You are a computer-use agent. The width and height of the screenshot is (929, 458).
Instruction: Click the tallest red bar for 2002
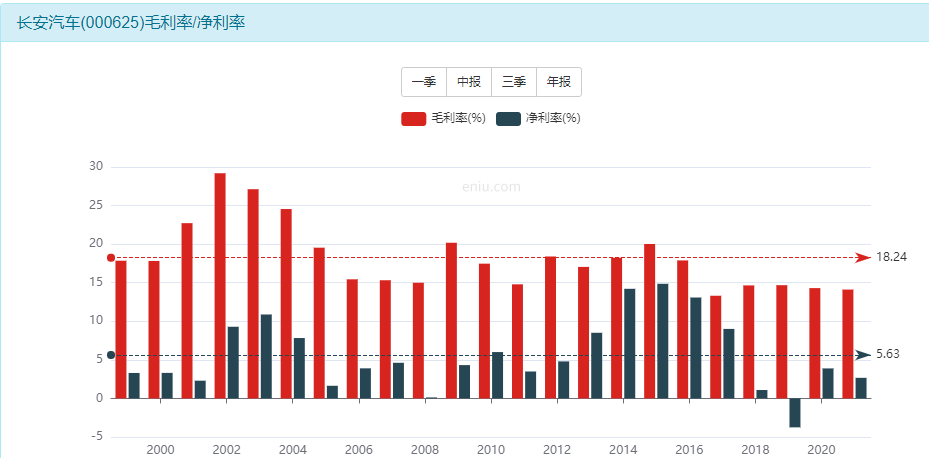[220, 286]
